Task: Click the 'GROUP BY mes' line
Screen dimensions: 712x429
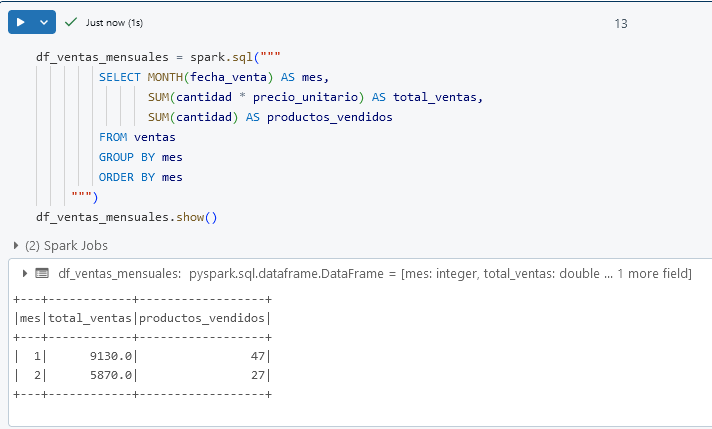Action: coord(140,157)
